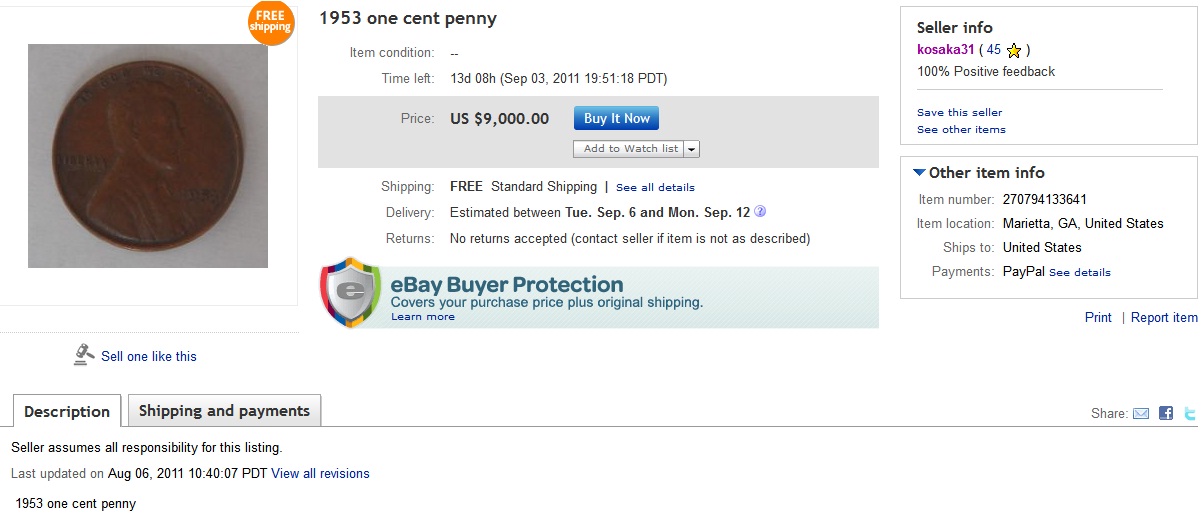The width and height of the screenshot is (1202, 518).
Task: Enlarge the penny coin photo
Action: pyautogui.click(x=148, y=156)
